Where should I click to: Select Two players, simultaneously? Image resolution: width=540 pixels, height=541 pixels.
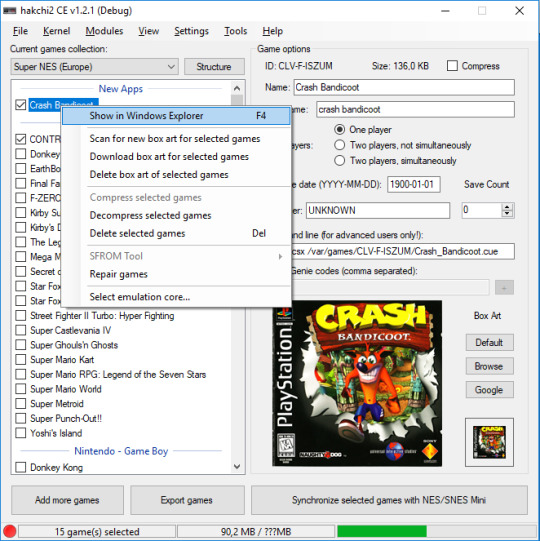[x=340, y=160]
